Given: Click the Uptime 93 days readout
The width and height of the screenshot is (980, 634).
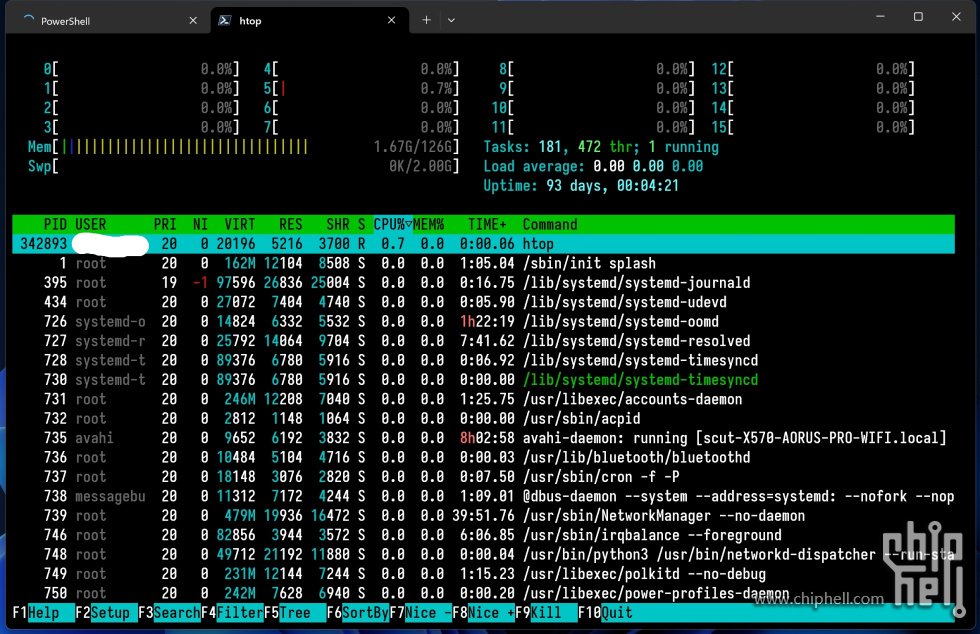Looking at the screenshot, I should (581, 186).
